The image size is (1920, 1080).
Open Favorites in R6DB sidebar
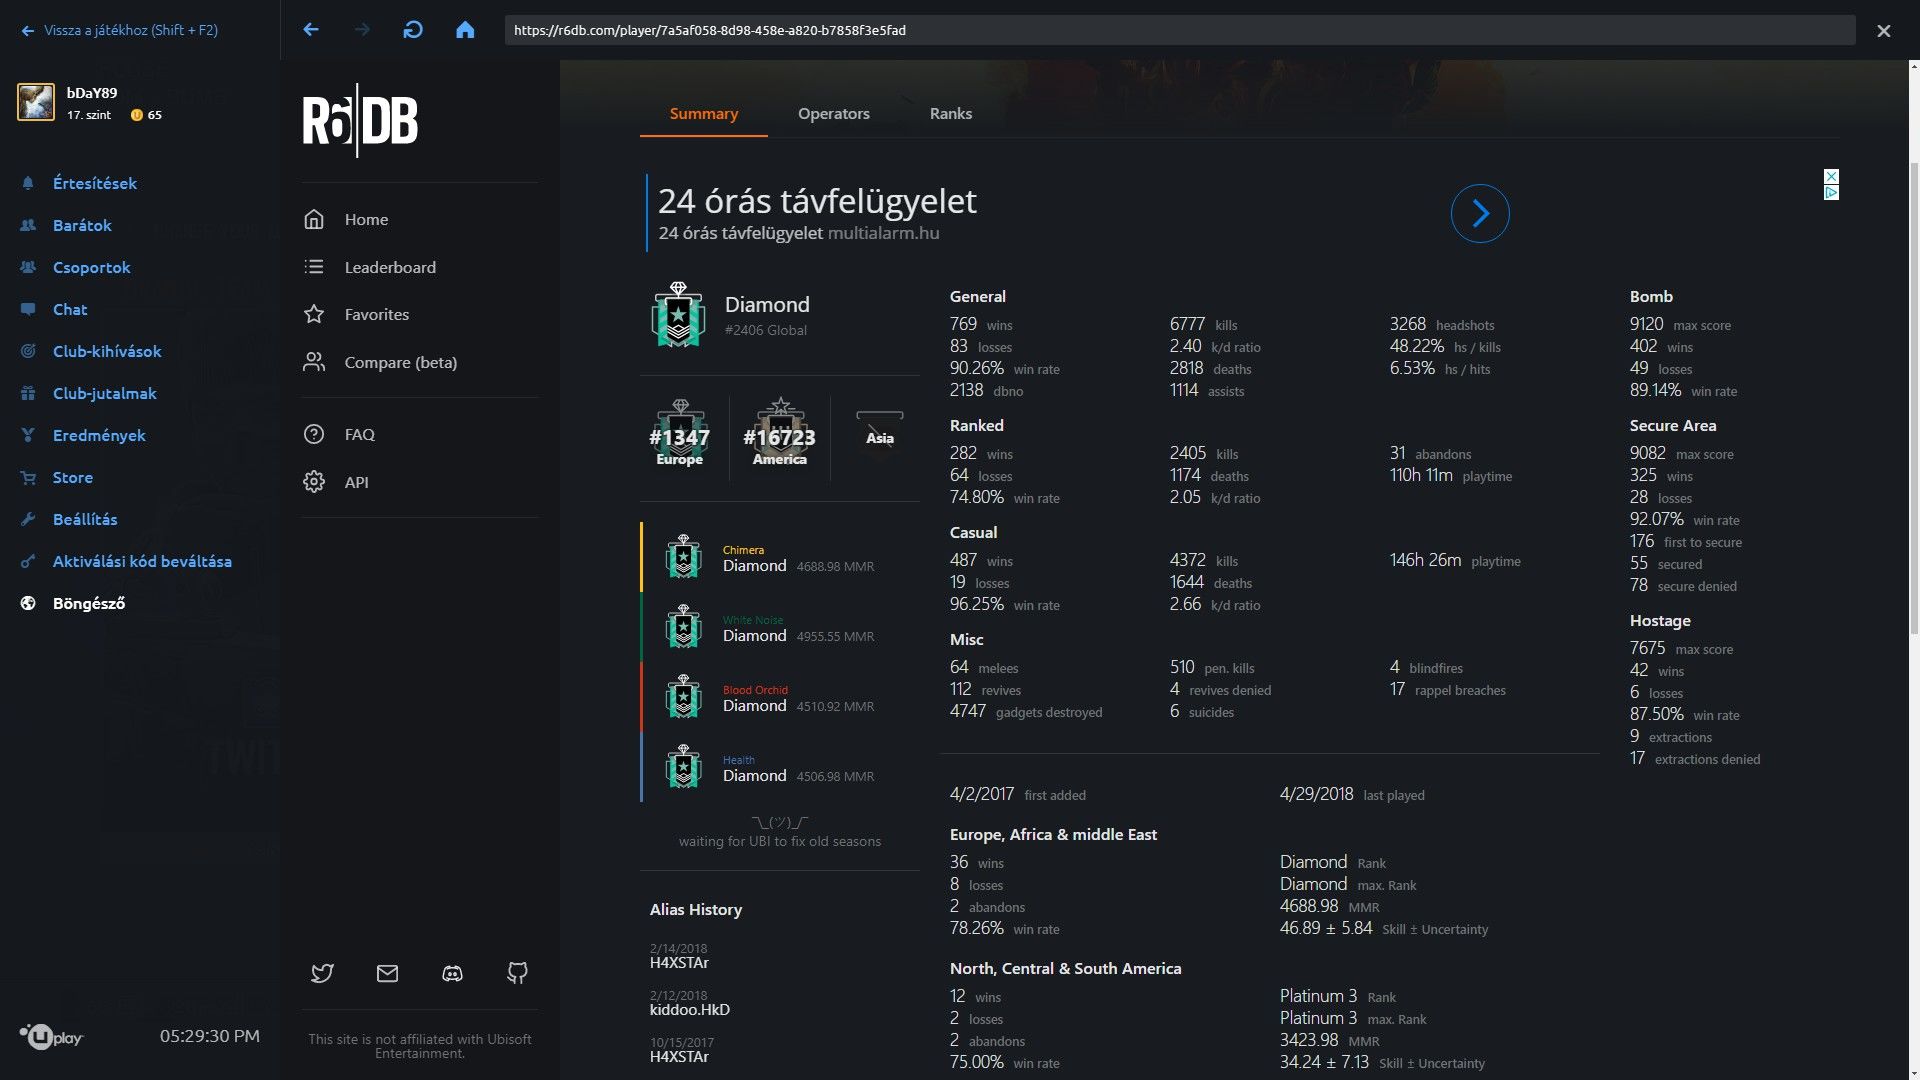[x=376, y=314]
